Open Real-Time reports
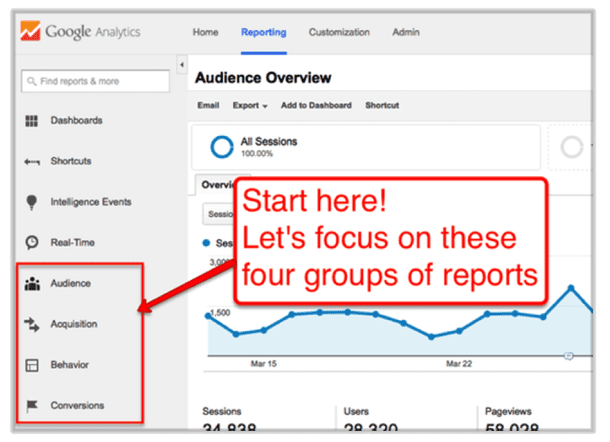Image resolution: width=610 pixels, height=442 pixels. 73,243
